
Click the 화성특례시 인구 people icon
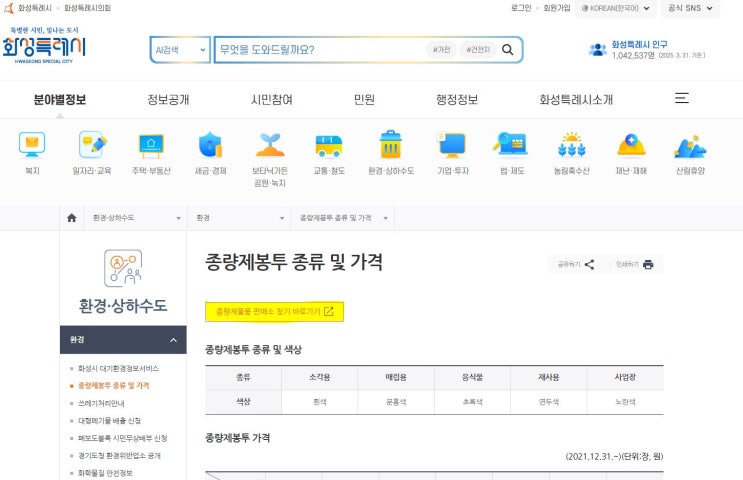click(598, 49)
